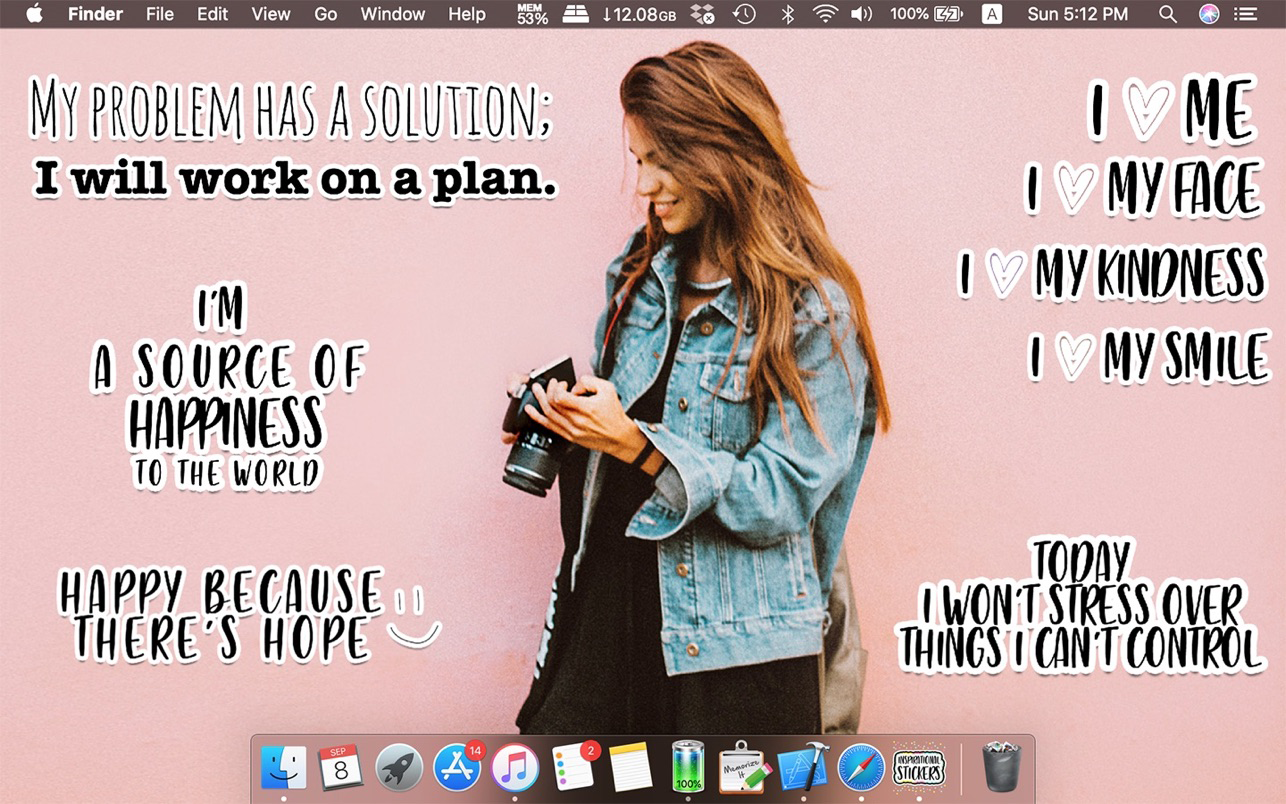1286x804 pixels.
Task: Open the Apple menu
Action: [34, 14]
